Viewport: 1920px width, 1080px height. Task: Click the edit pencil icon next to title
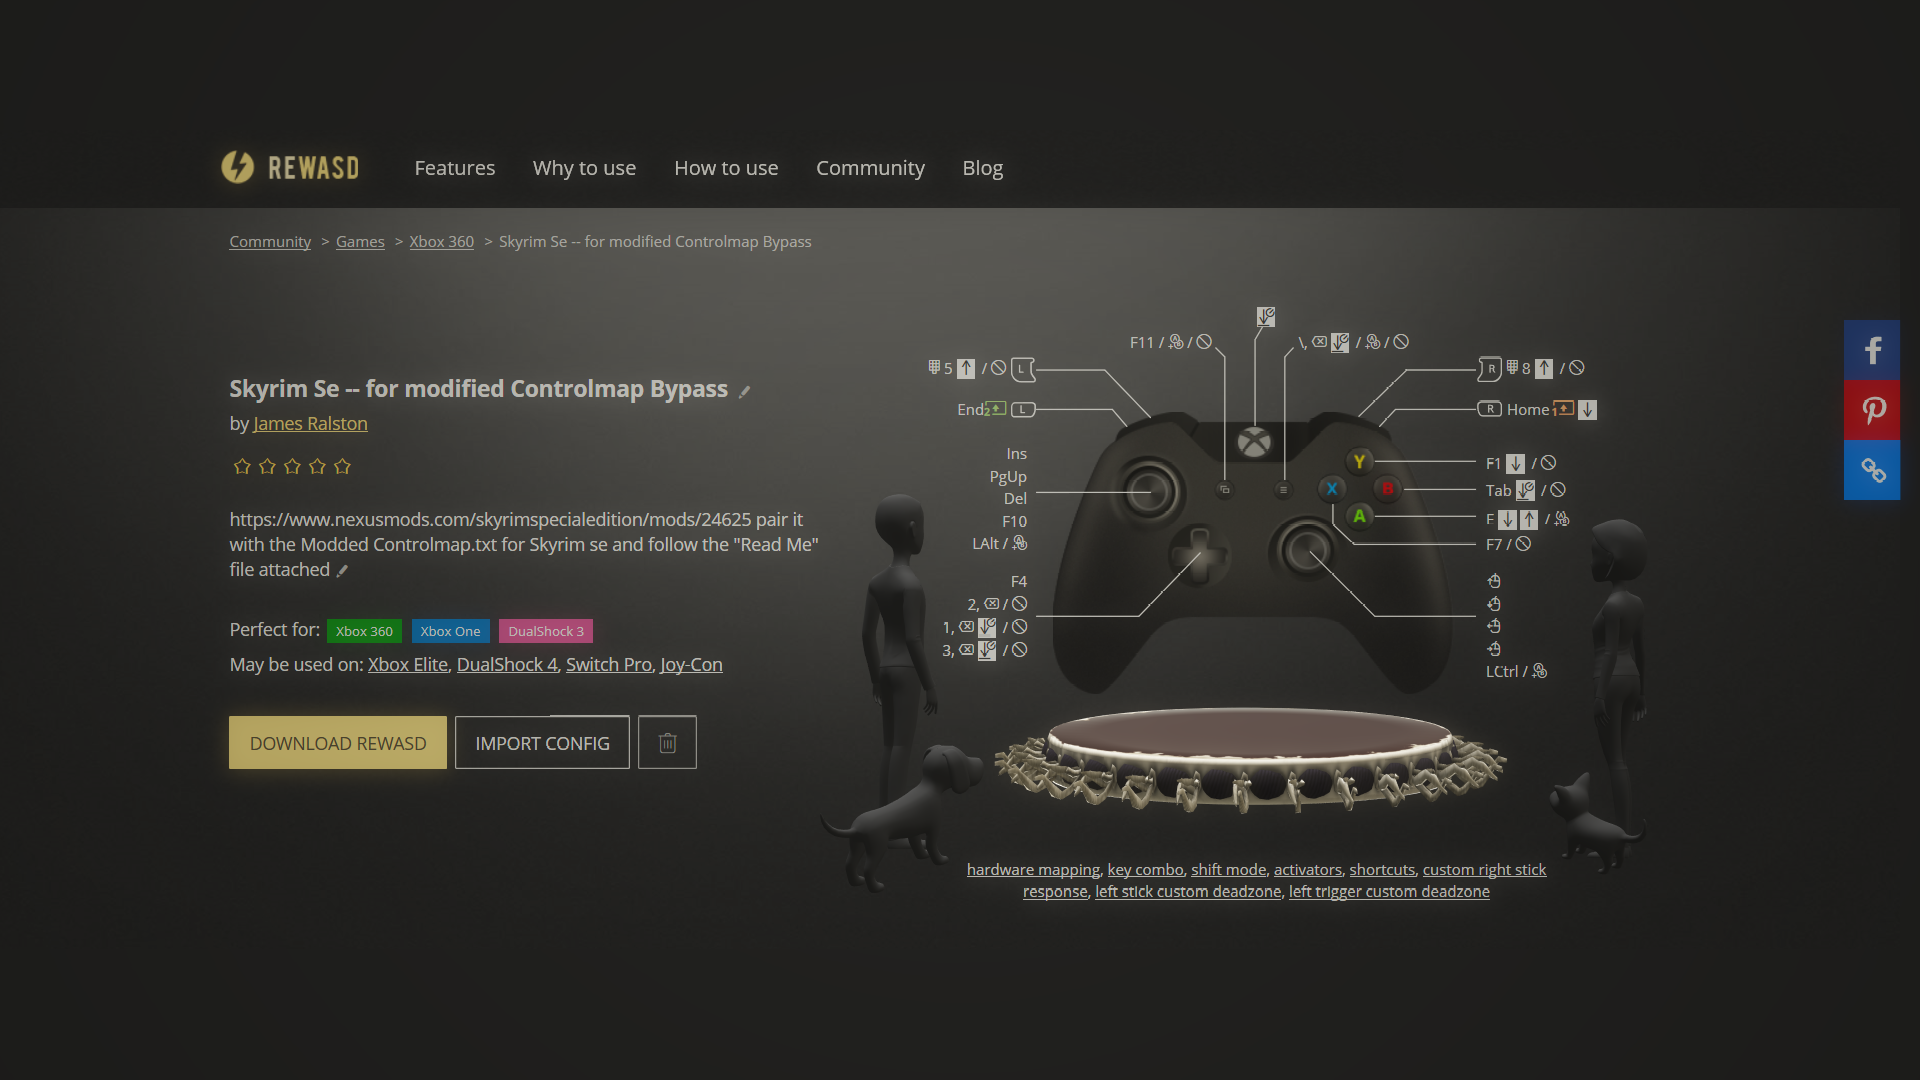coord(746,390)
